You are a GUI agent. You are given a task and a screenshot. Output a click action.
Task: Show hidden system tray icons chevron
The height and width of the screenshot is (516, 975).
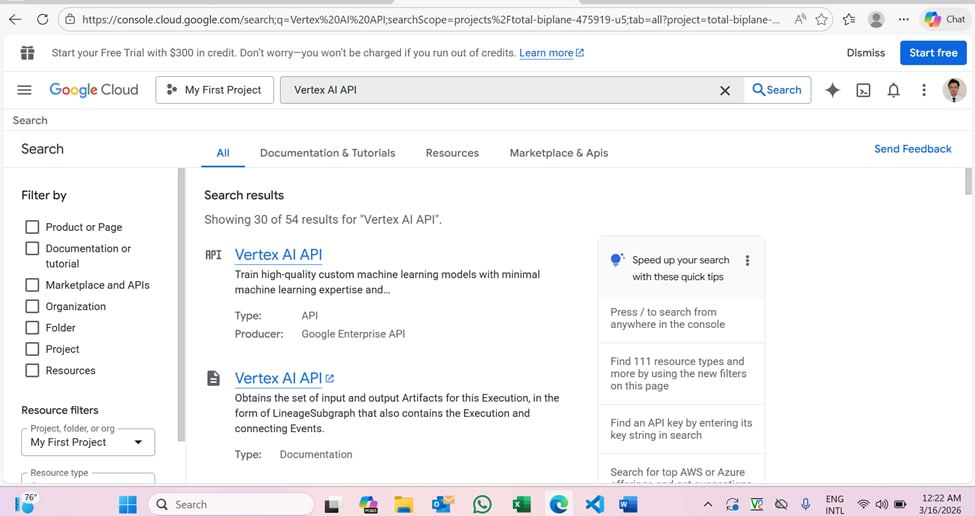pos(708,504)
